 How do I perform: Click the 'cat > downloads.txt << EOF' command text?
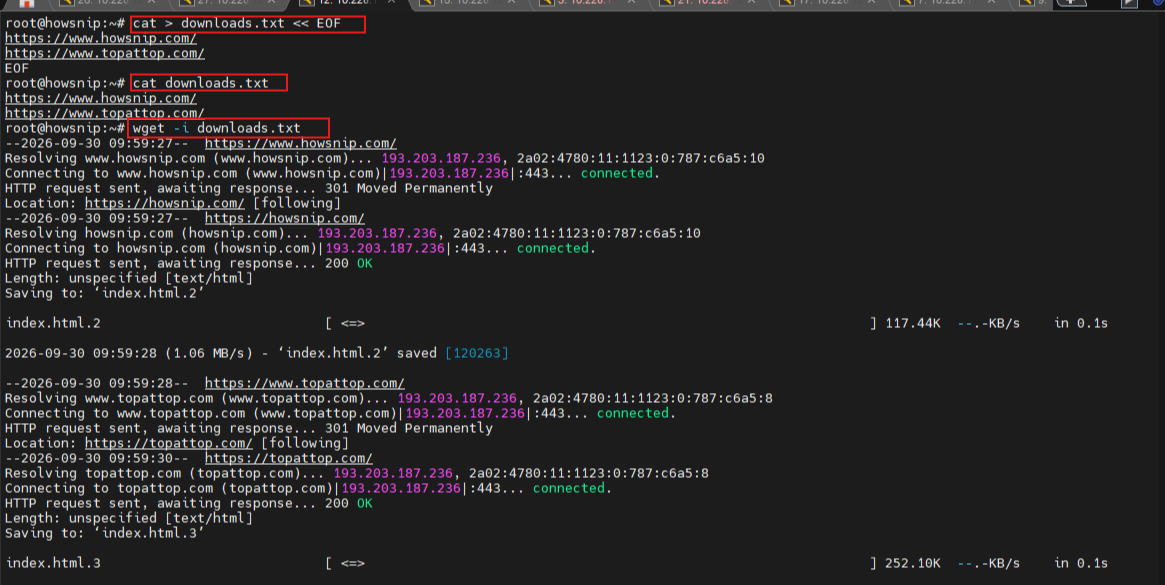click(x=237, y=23)
